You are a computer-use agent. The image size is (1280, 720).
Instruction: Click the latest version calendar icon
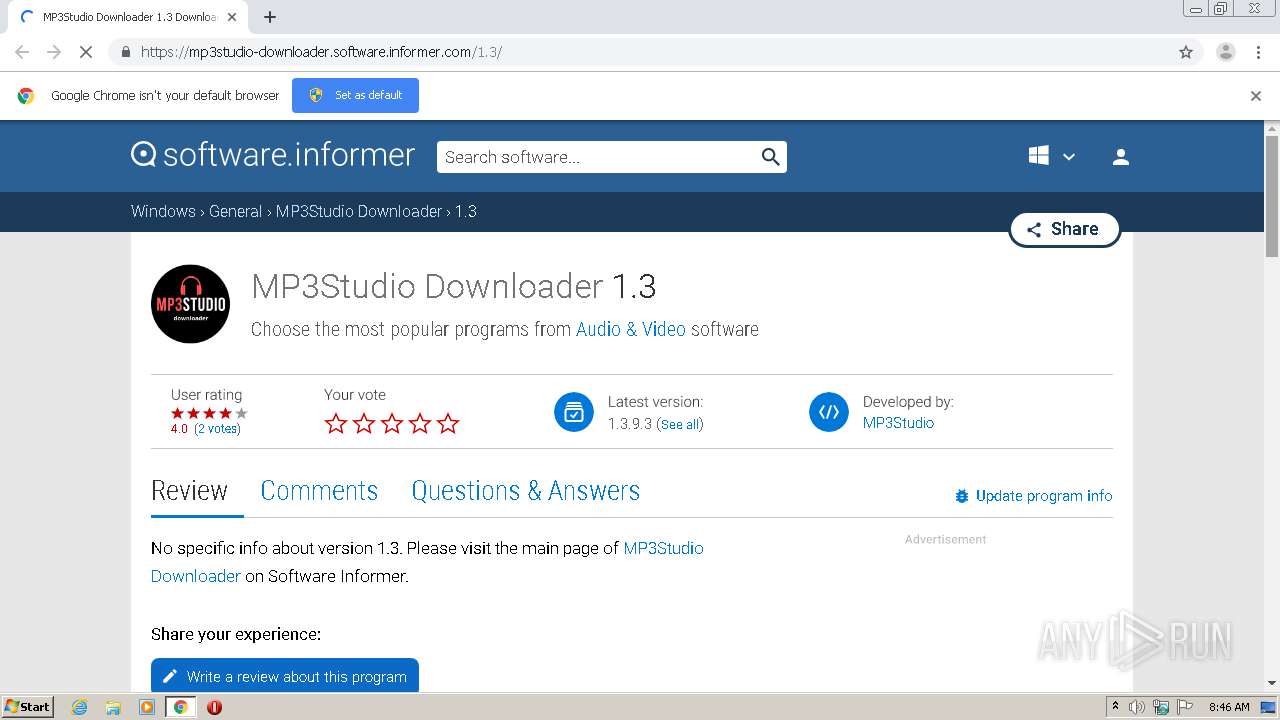tap(574, 412)
